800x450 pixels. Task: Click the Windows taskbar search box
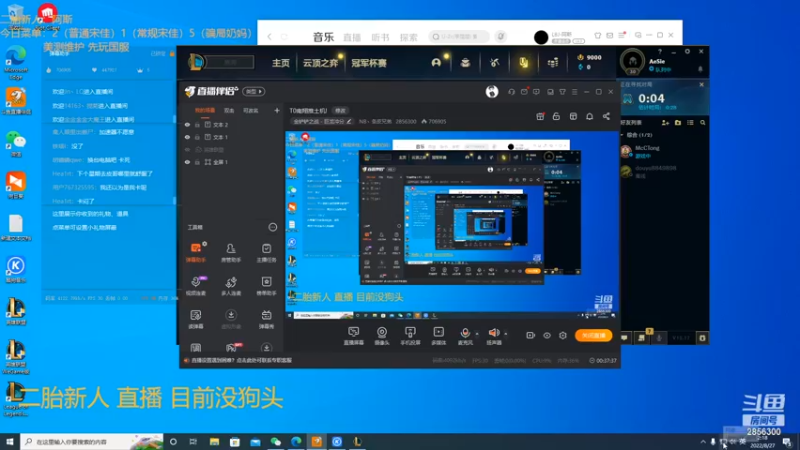click(92, 441)
